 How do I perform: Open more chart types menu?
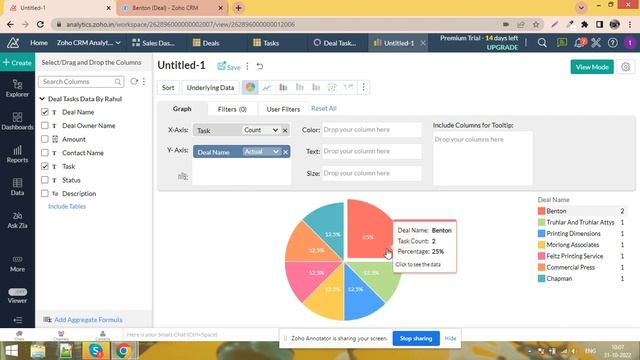pos(363,87)
